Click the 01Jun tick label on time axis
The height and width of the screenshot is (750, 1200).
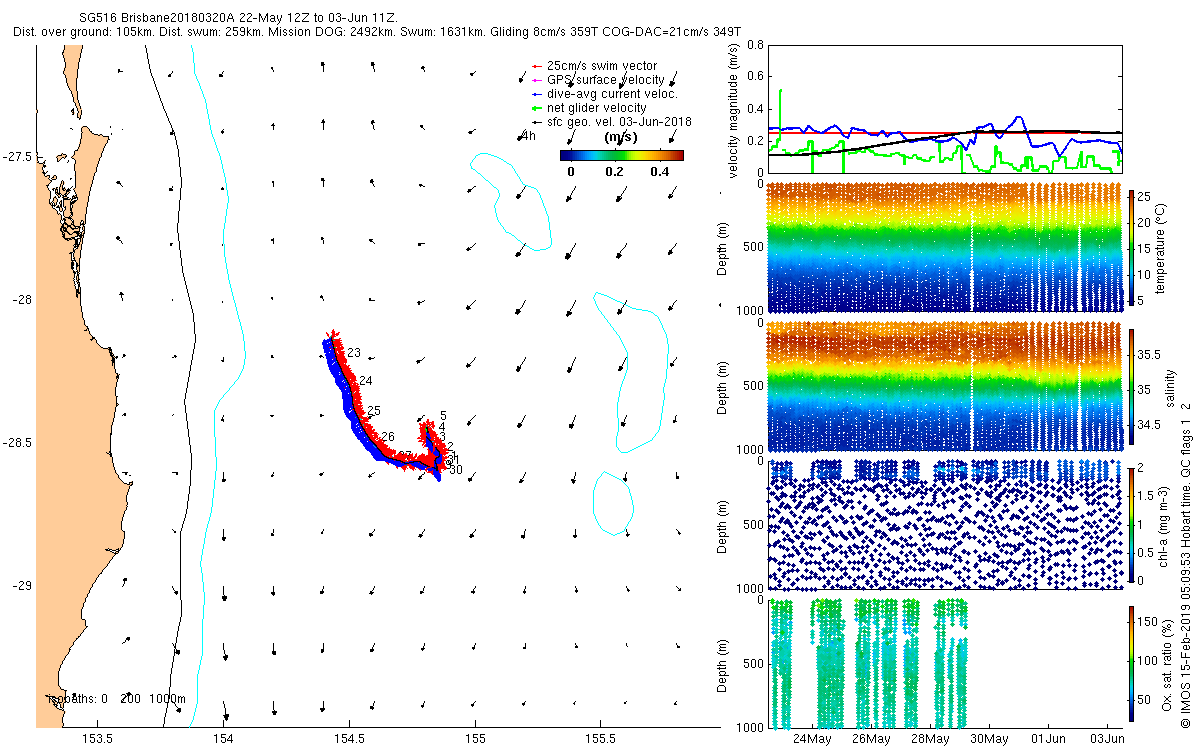pyautogui.click(x=1048, y=739)
